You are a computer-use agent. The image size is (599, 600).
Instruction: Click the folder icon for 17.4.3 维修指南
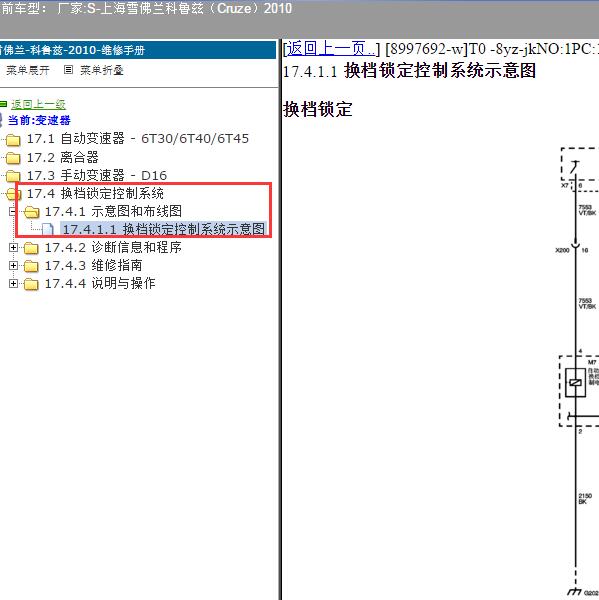[31, 266]
